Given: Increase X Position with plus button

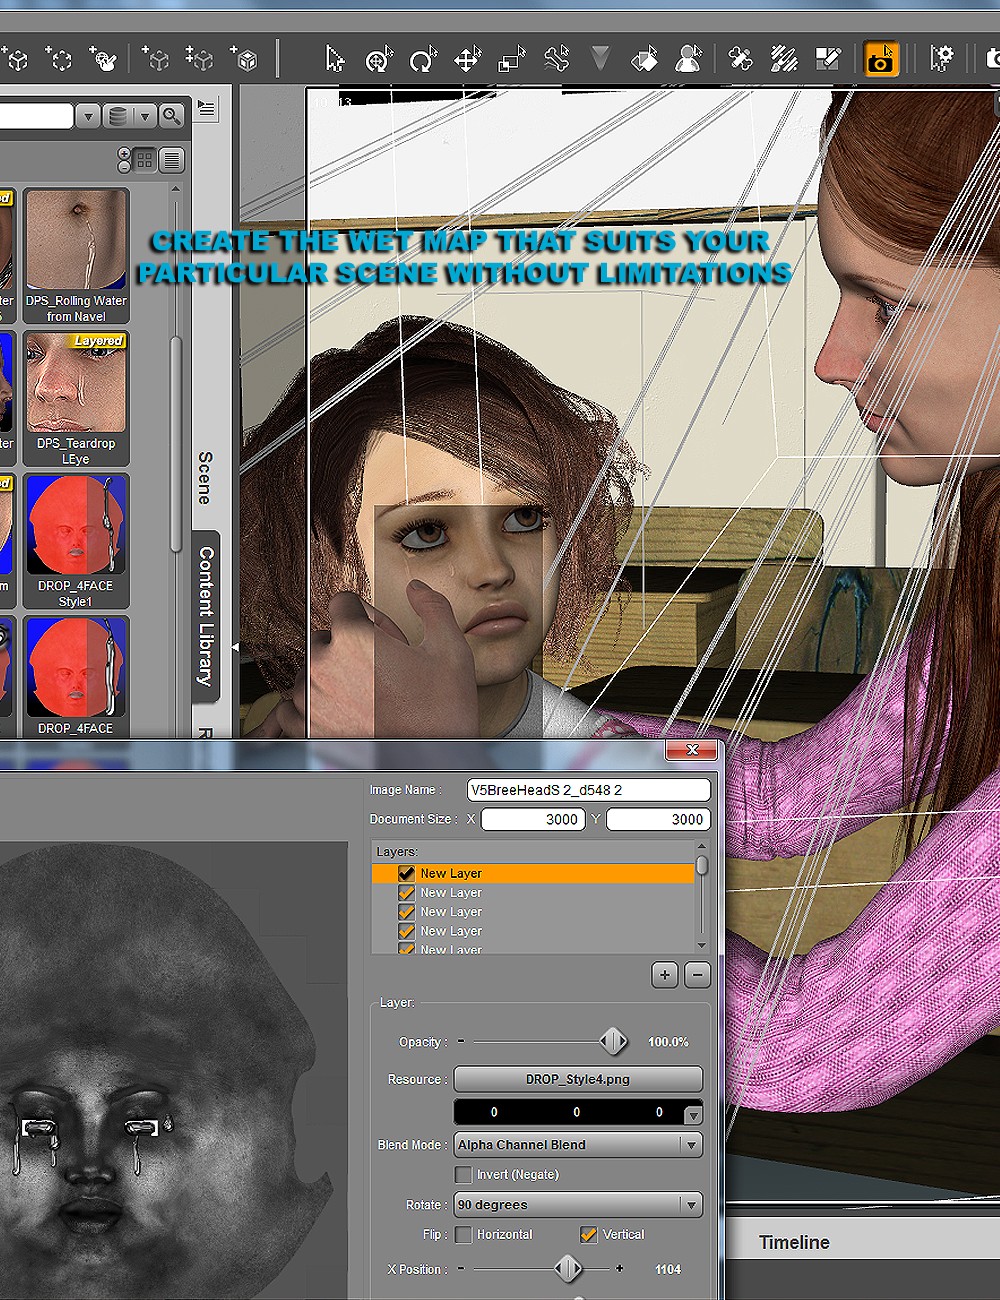Looking at the screenshot, I should click(620, 1269).
